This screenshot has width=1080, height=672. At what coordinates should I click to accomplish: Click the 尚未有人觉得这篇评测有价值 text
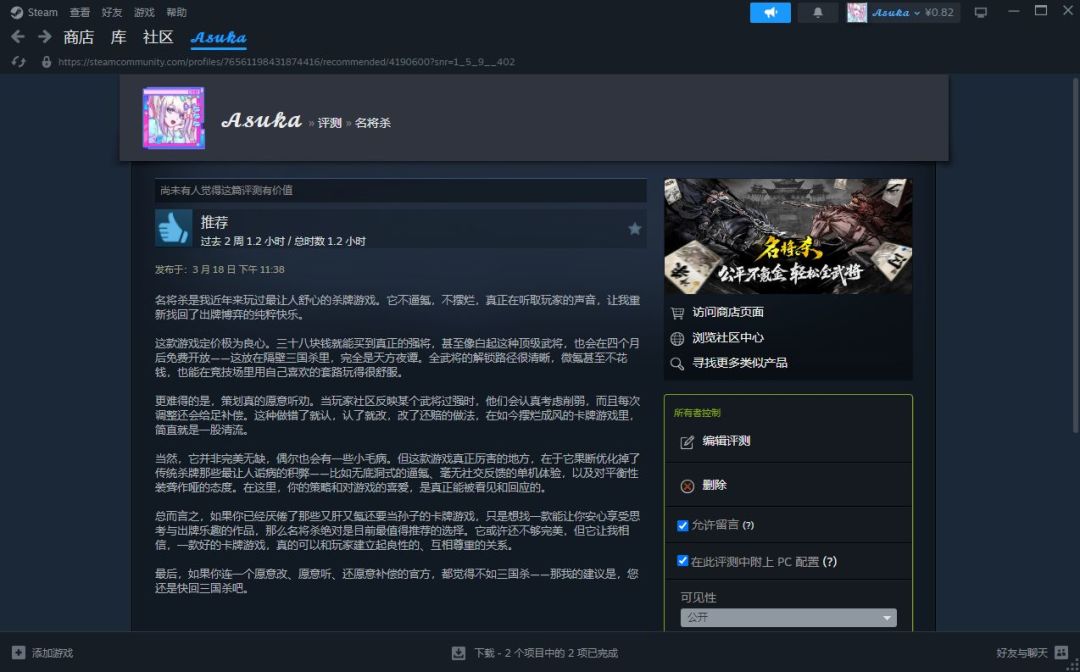tap(227, 190)
